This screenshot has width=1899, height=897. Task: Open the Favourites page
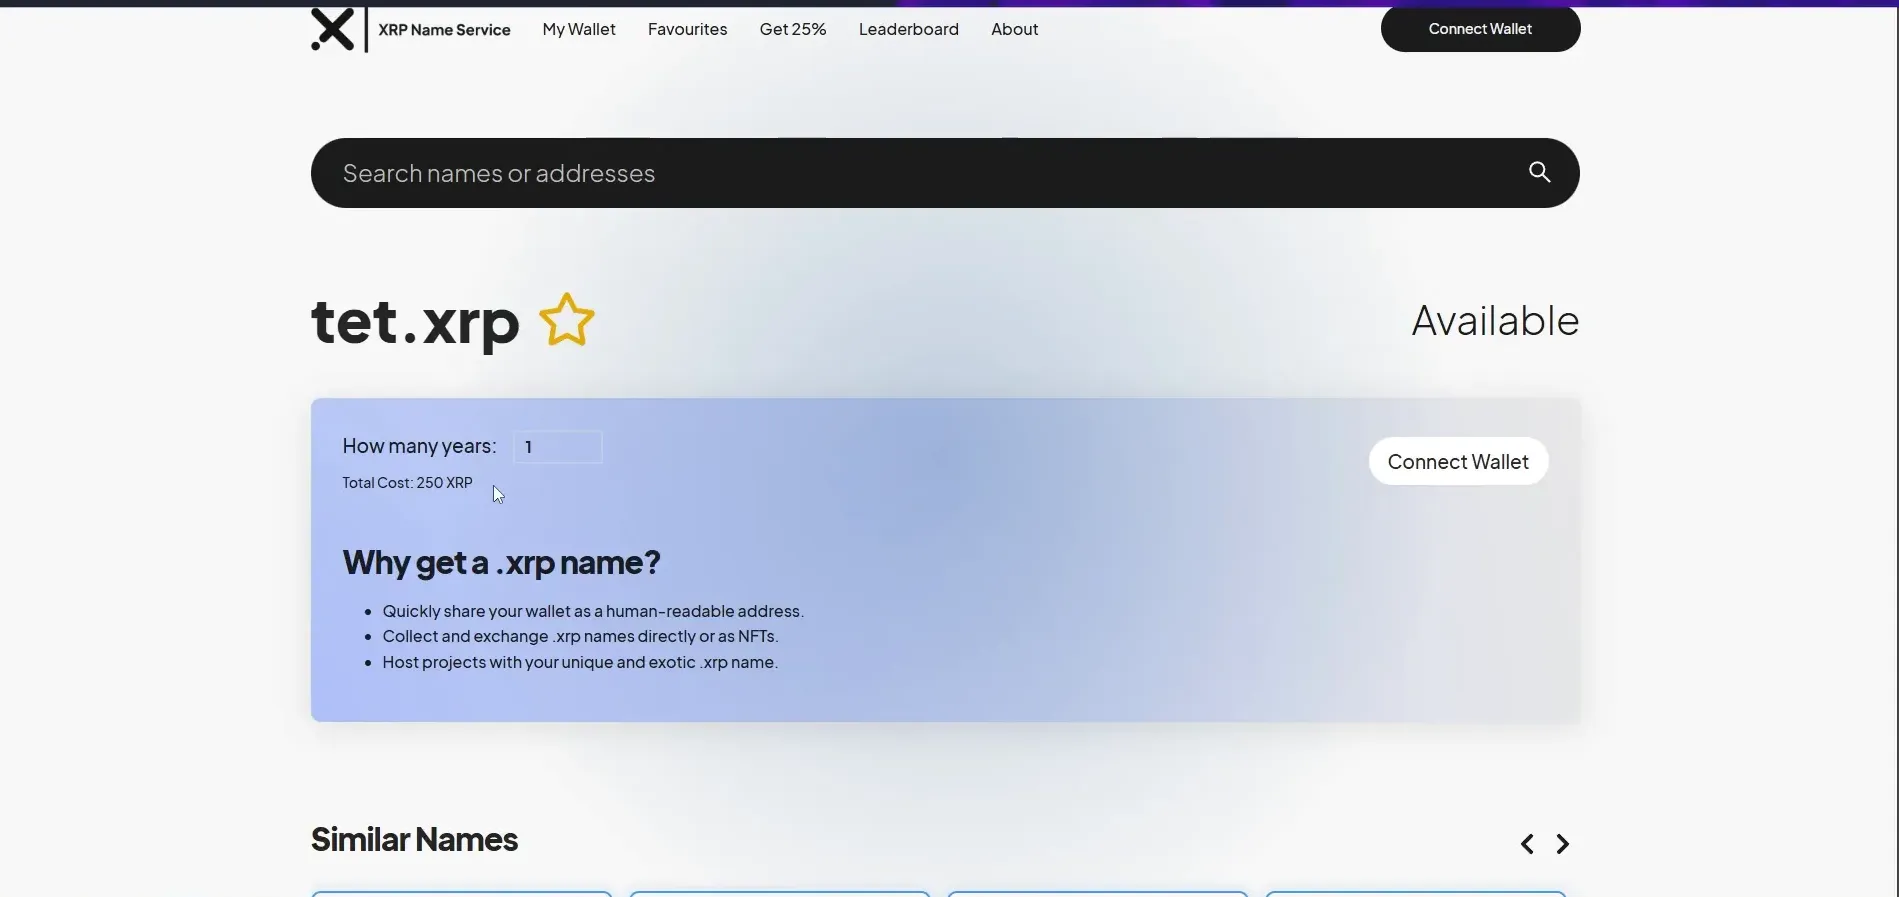[x=687, y=29]
